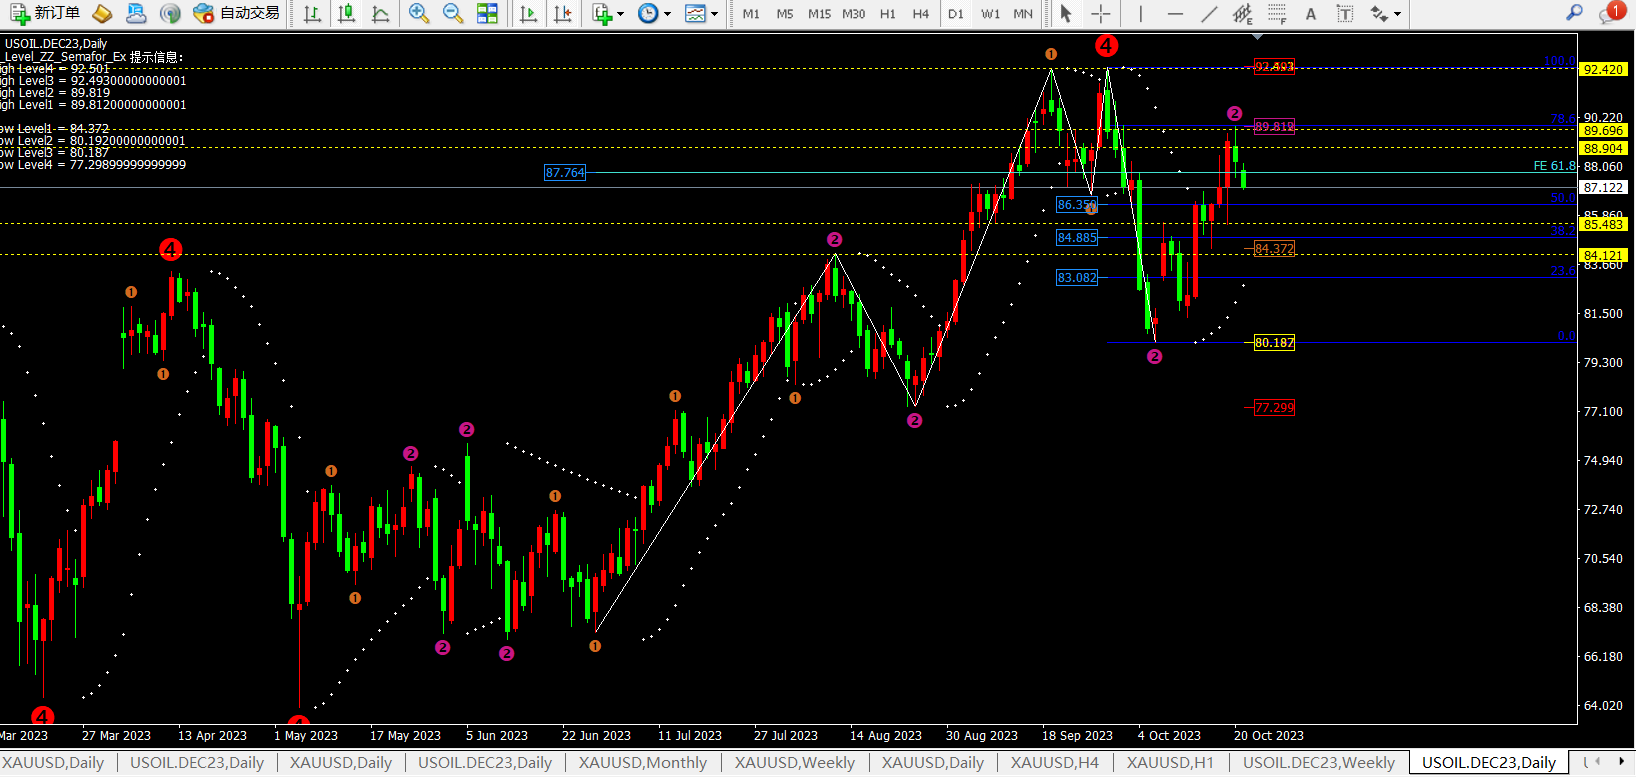Switch chart to bar chart style
1636x777 pixels.
coord(312,13)
